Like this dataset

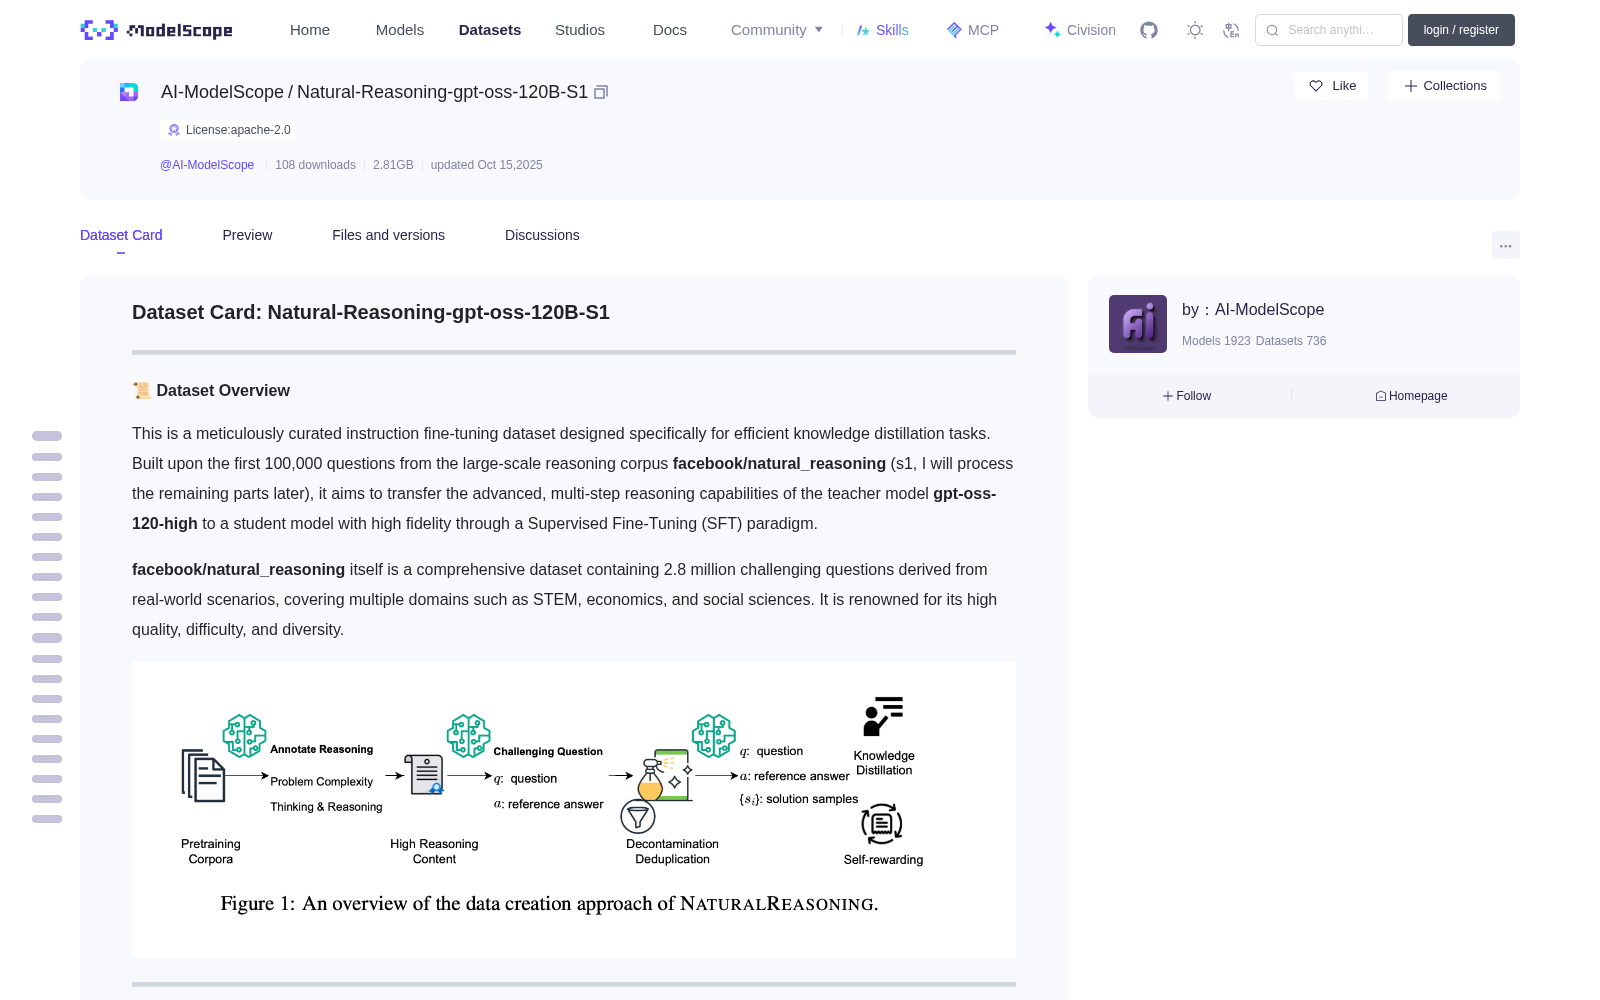pos(1331,86)
